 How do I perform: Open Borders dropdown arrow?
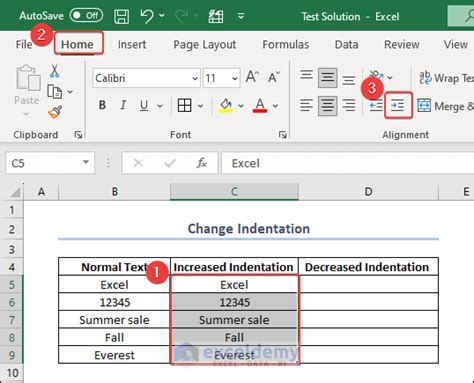200,106
